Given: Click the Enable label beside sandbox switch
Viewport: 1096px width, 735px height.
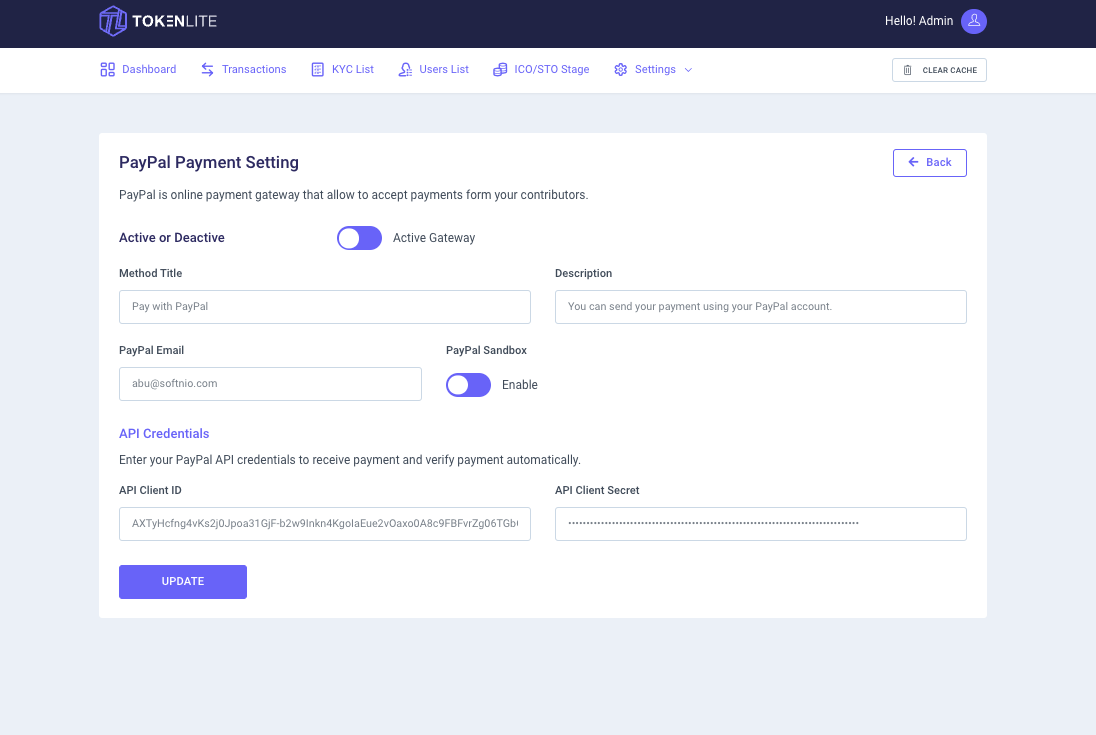Looking at the screenshot, I should [x=519, y=385].
